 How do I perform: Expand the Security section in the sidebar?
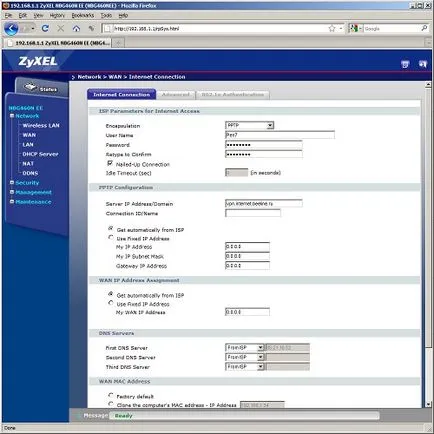tap(27, 183)
